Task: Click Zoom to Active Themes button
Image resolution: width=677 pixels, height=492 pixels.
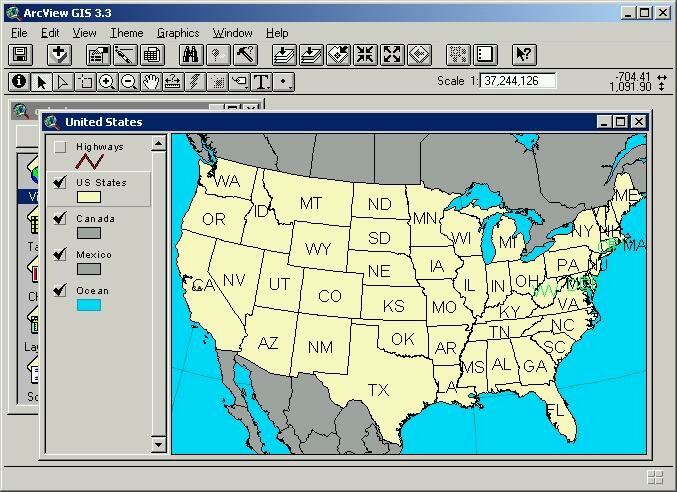Action: tap(311, 55)
